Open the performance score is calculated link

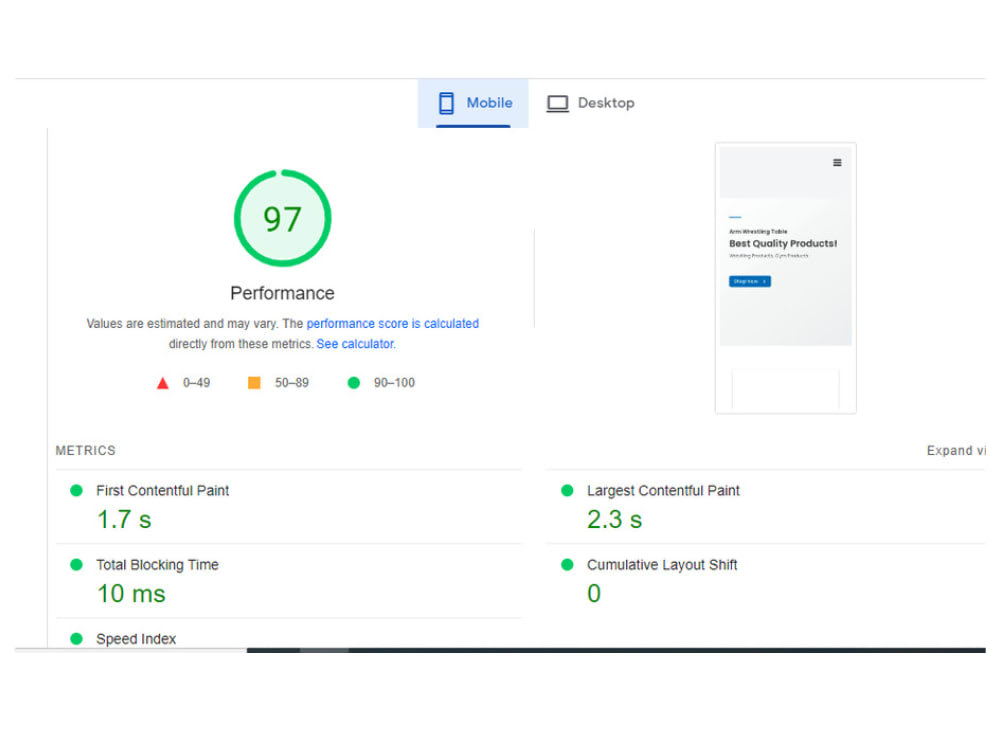(x=393, y=323)
